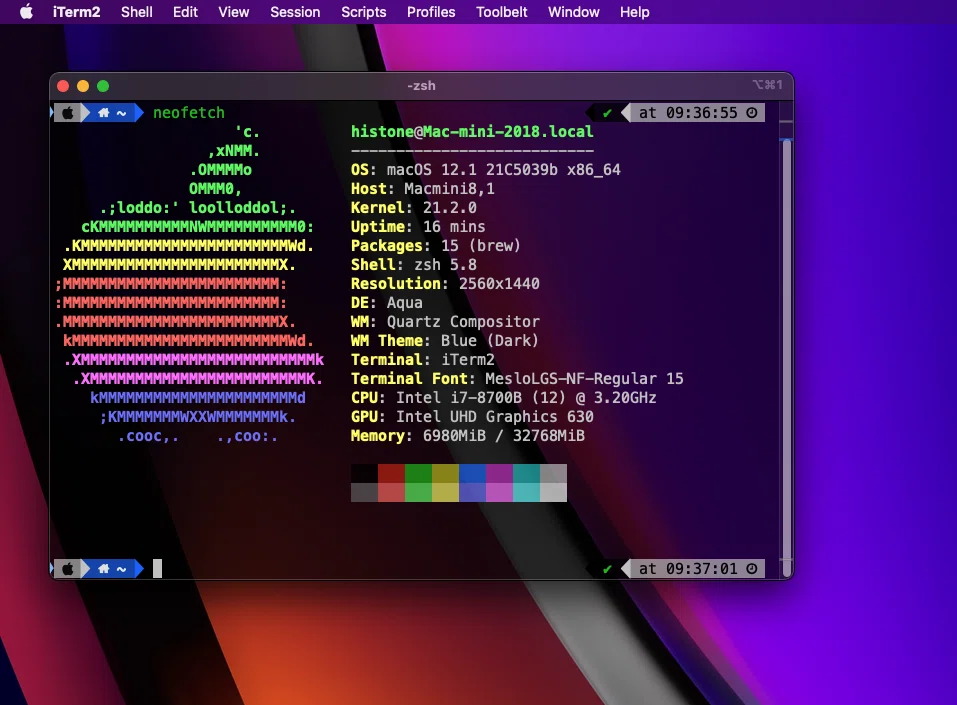This screenshot has height=705, width=957.
Task: Click the light gray swatch in the bottom palette row
Action: [553, 493]
